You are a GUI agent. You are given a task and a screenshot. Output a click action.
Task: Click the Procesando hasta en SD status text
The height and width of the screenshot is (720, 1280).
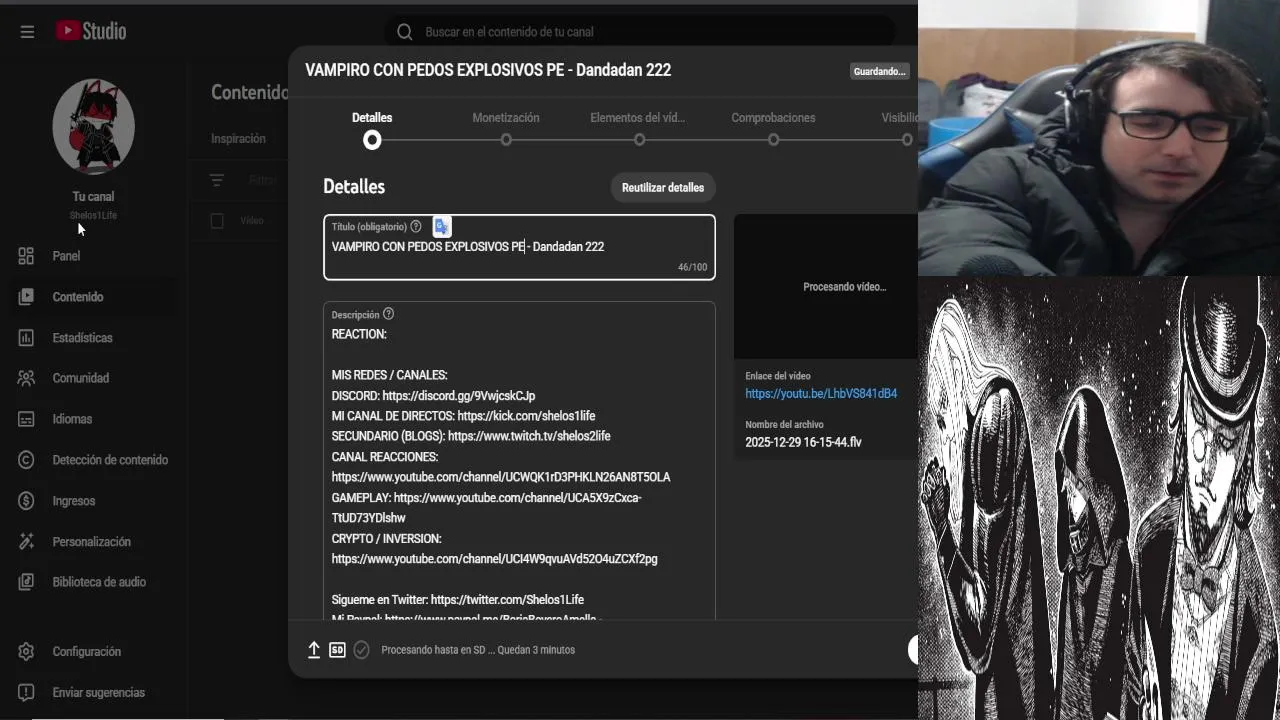pyautogui.click(x=478, y=650)
